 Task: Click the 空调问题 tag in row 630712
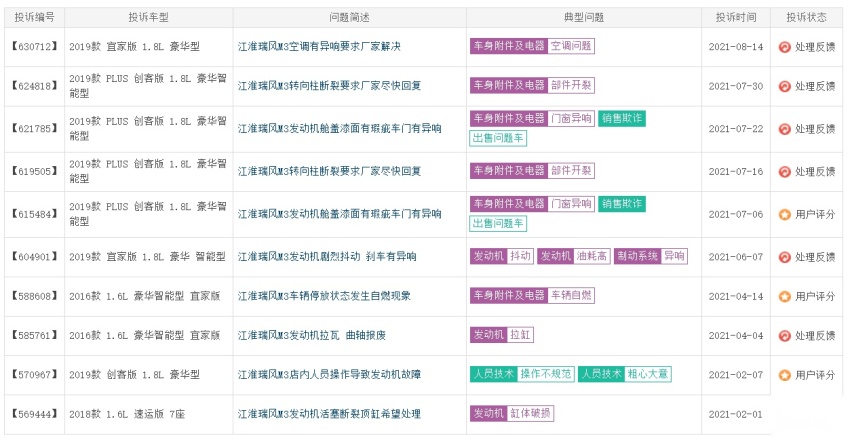(x=571, y=46)
